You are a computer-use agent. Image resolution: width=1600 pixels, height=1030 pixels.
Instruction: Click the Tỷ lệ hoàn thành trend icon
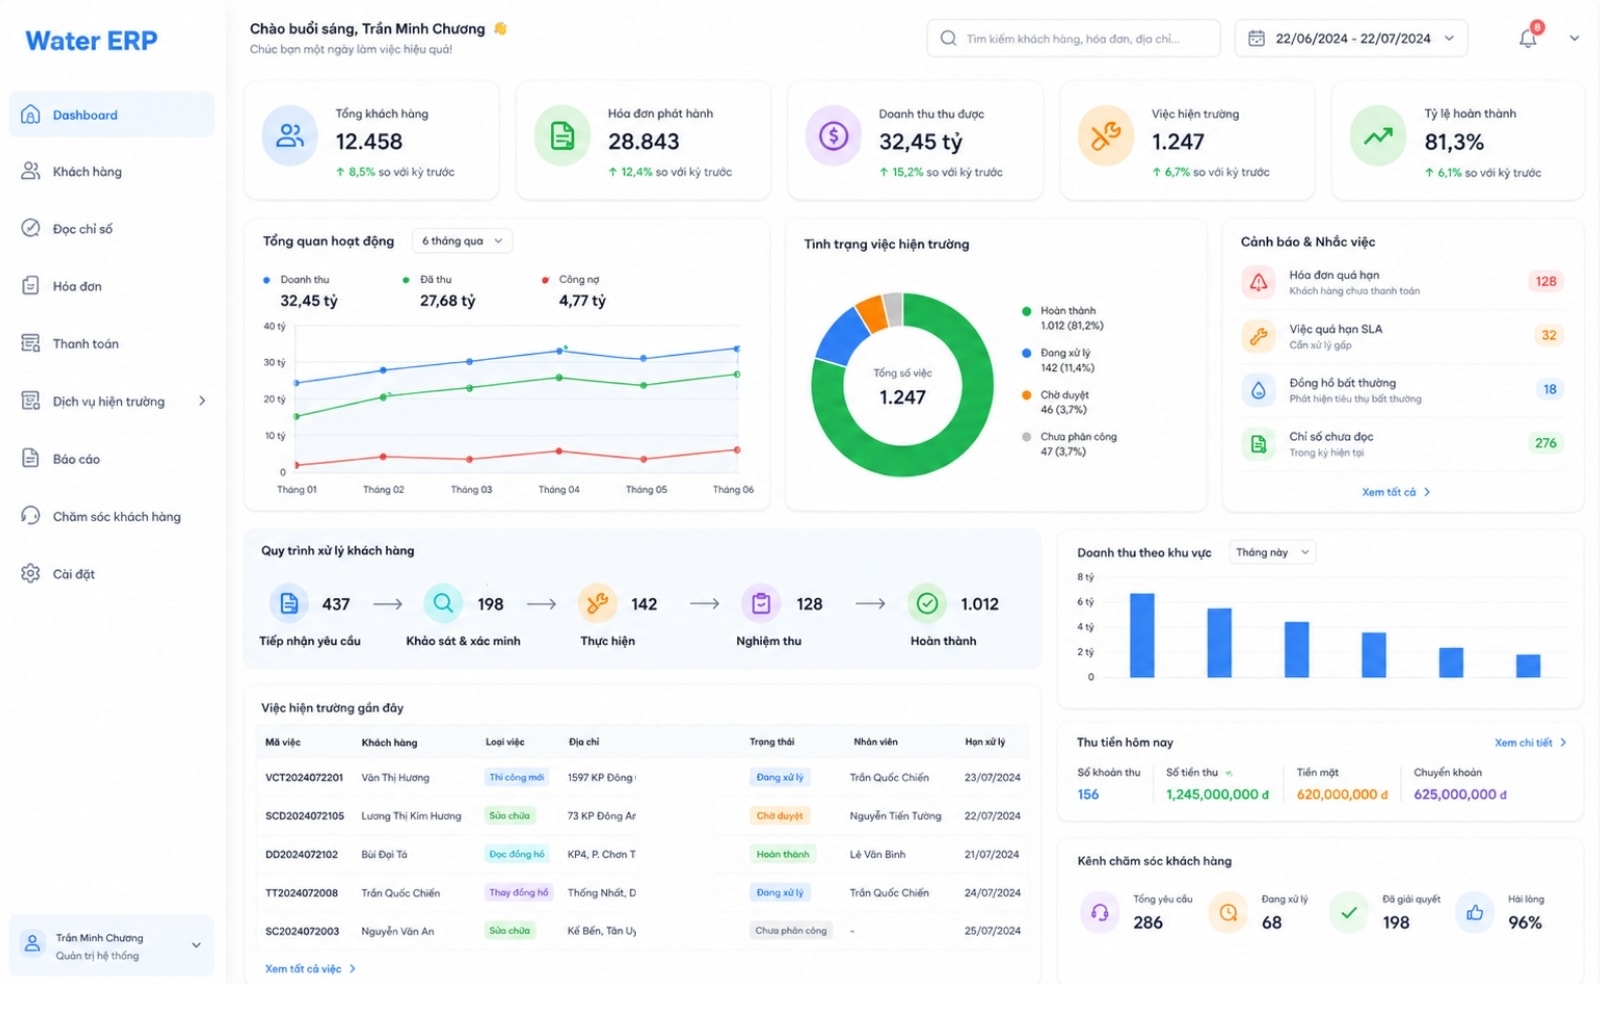point(1378,135)
